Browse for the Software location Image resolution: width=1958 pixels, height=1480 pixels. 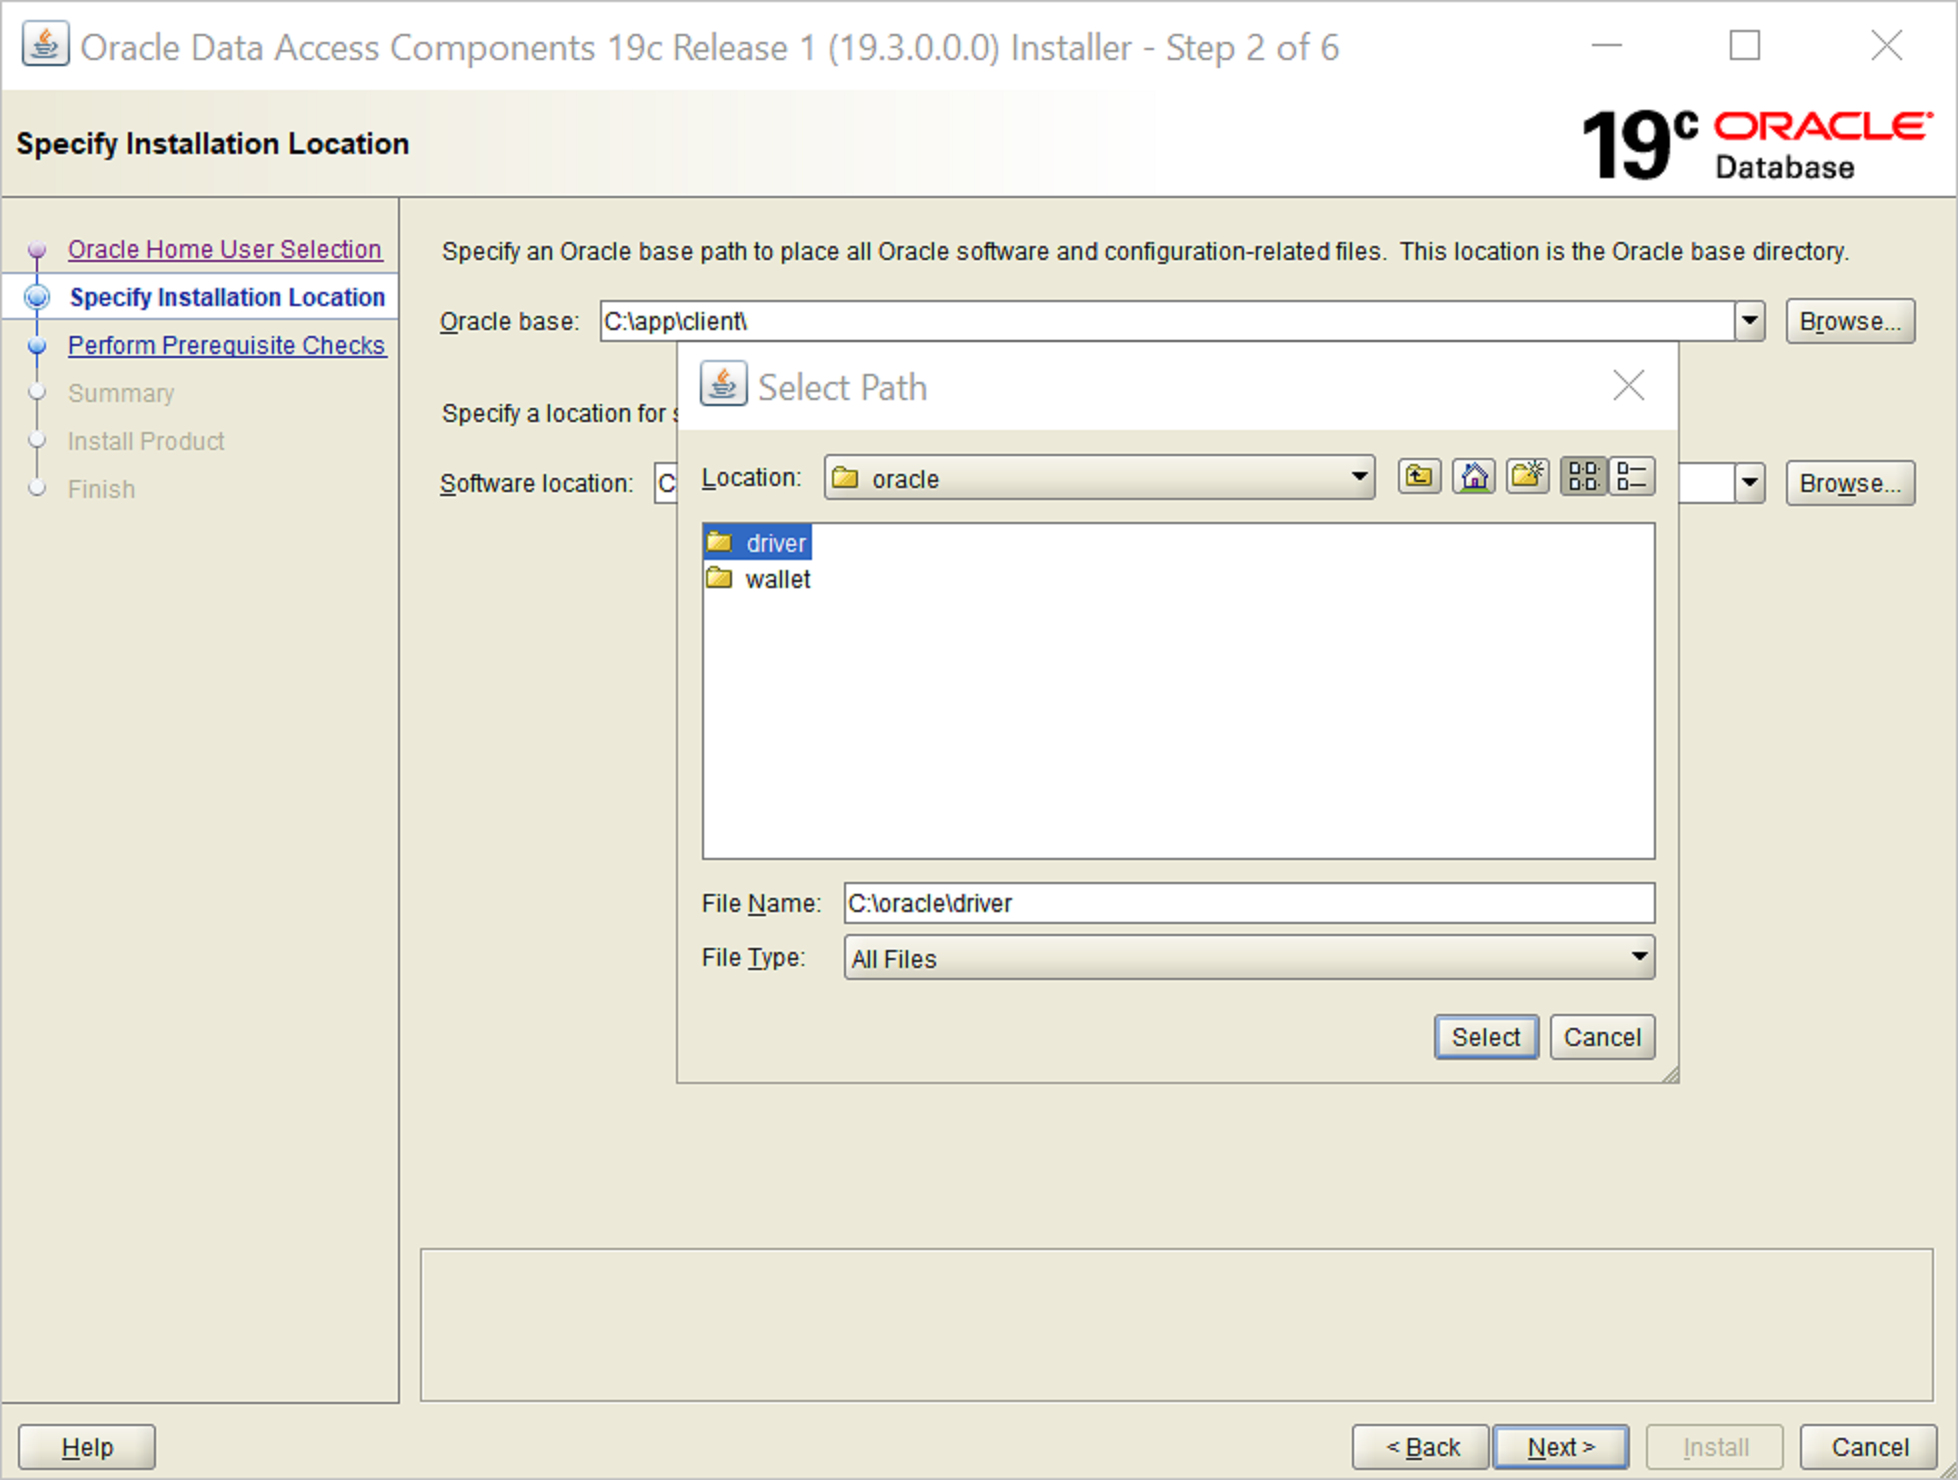1850,483
